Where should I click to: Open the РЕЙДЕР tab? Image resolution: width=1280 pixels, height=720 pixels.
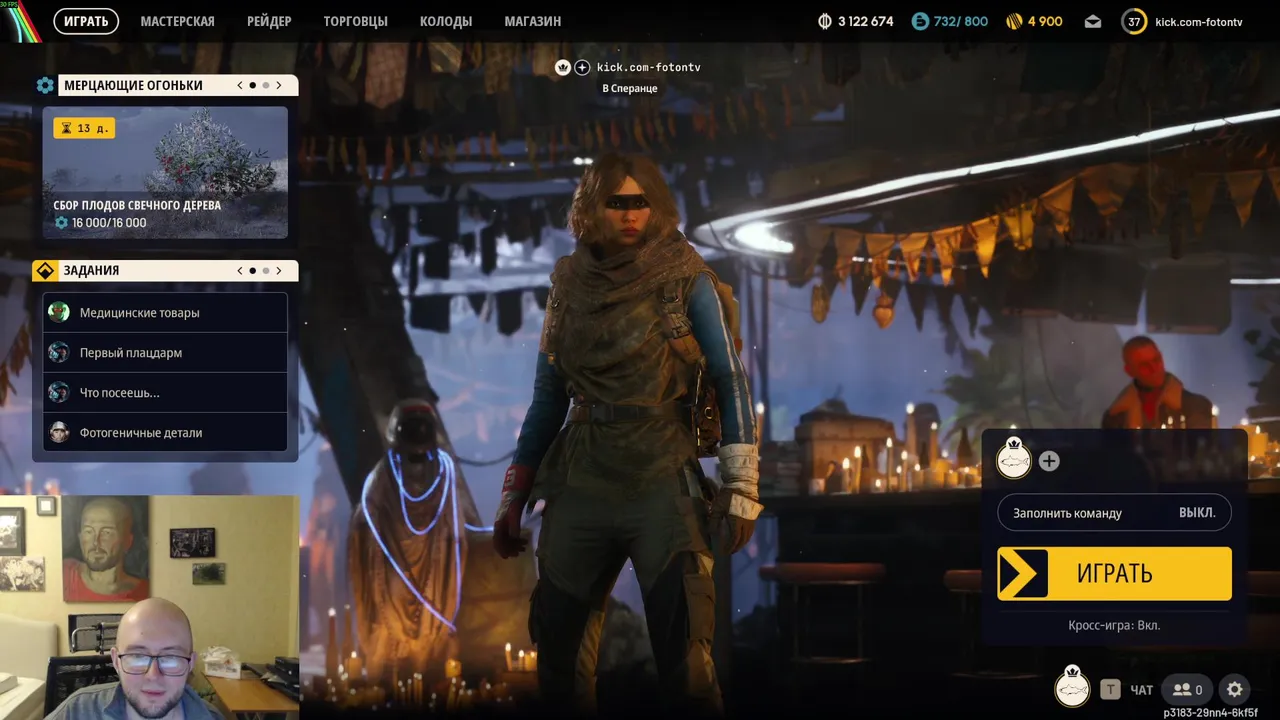pyautogui.click(x=269, y=21)
